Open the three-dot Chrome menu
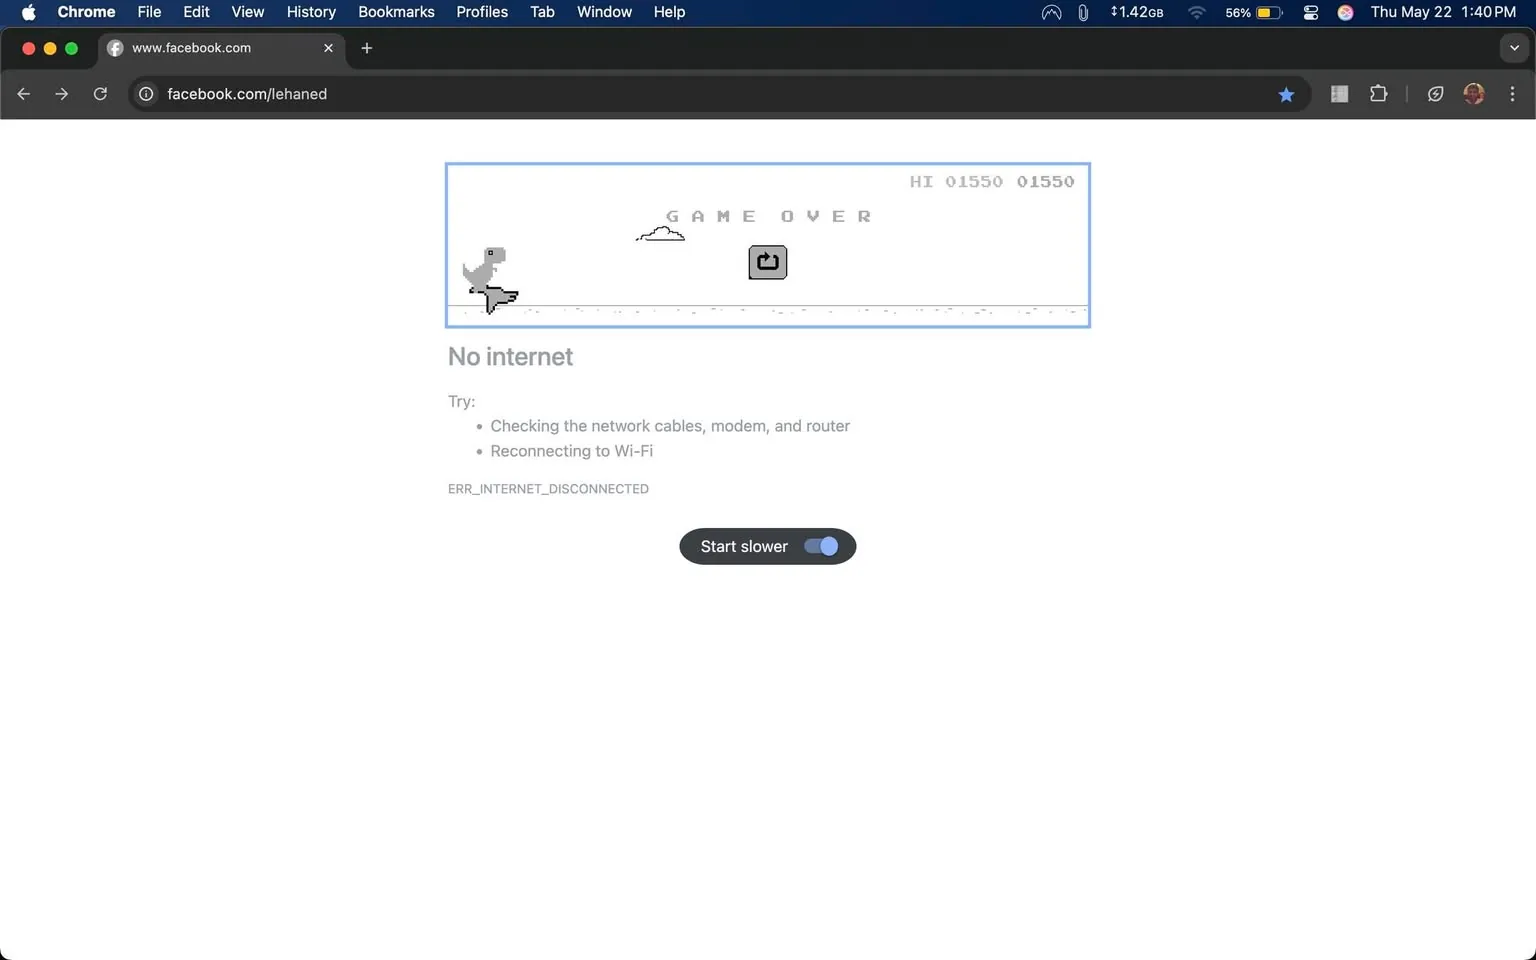This screenshot has height=960, width=1536. pyautogui.click(x=1512, y=94)
